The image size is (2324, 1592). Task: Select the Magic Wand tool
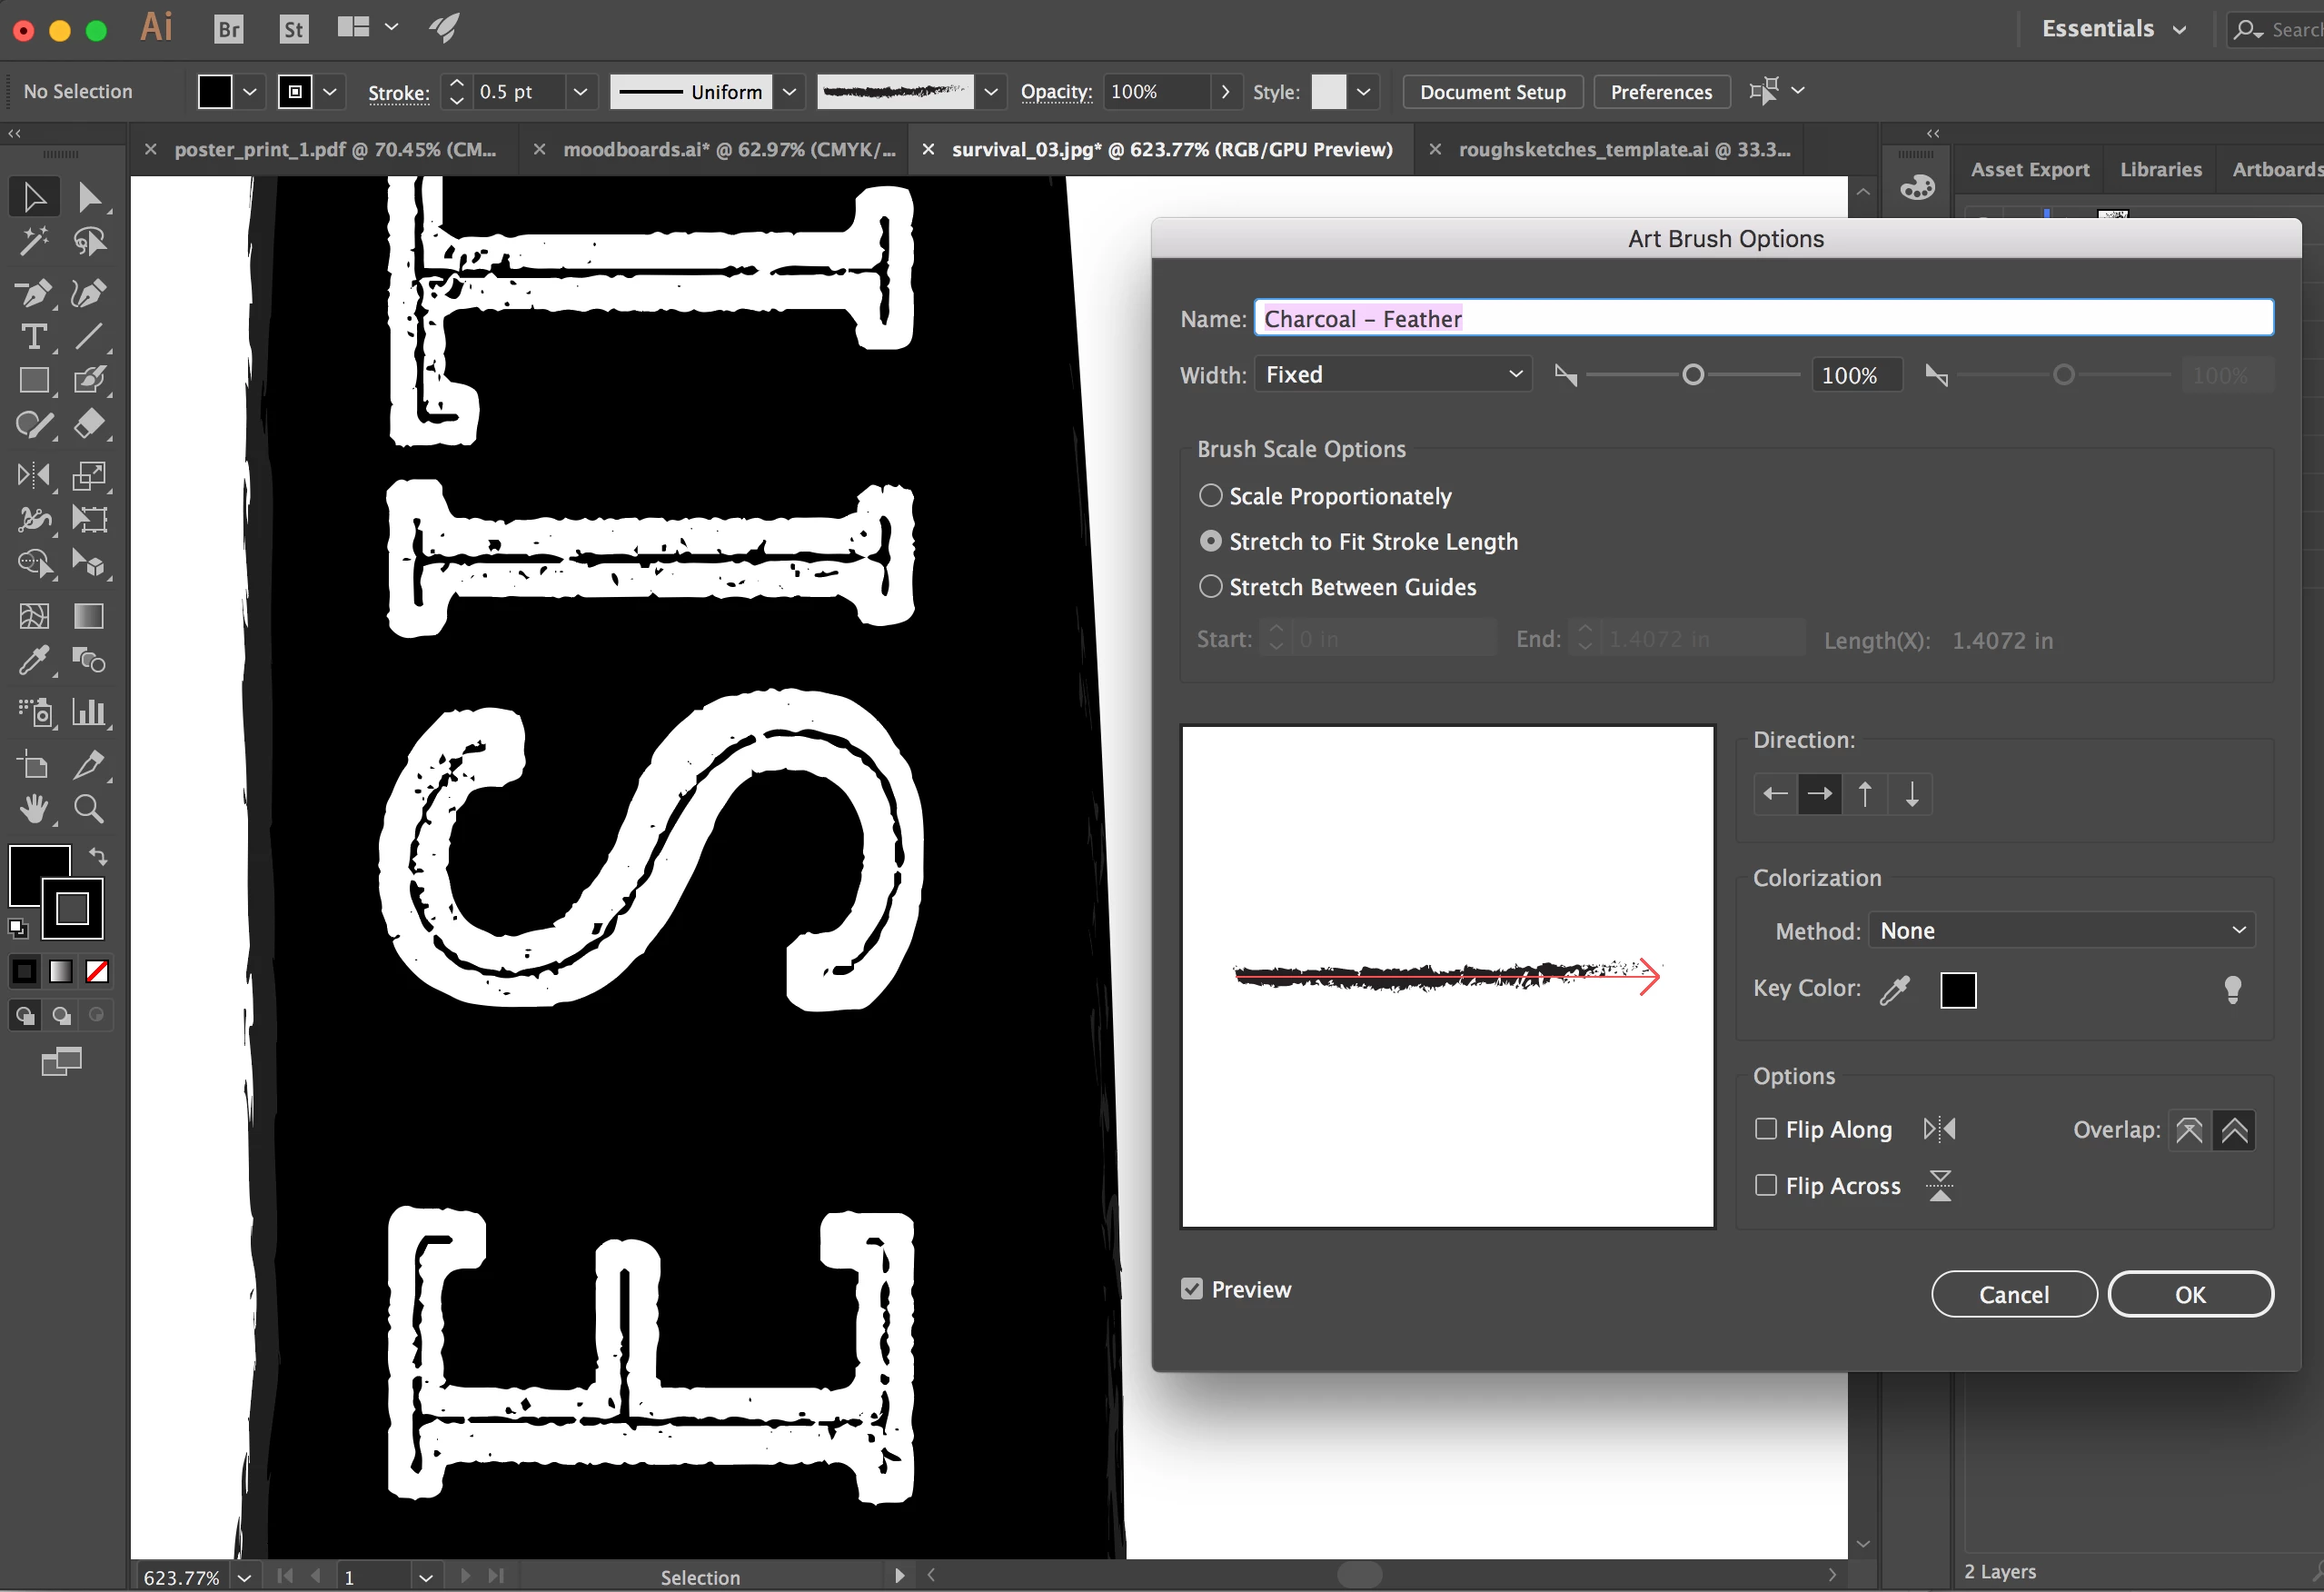point(34,241)
